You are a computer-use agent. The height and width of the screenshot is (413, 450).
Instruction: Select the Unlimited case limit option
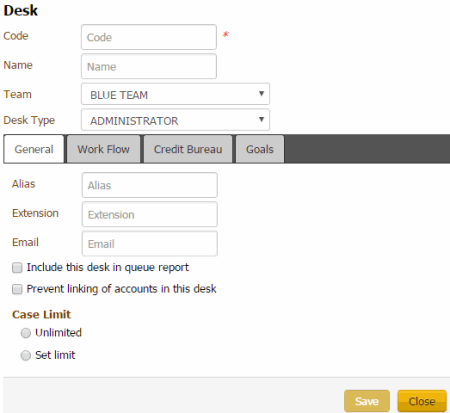(26, 333)
